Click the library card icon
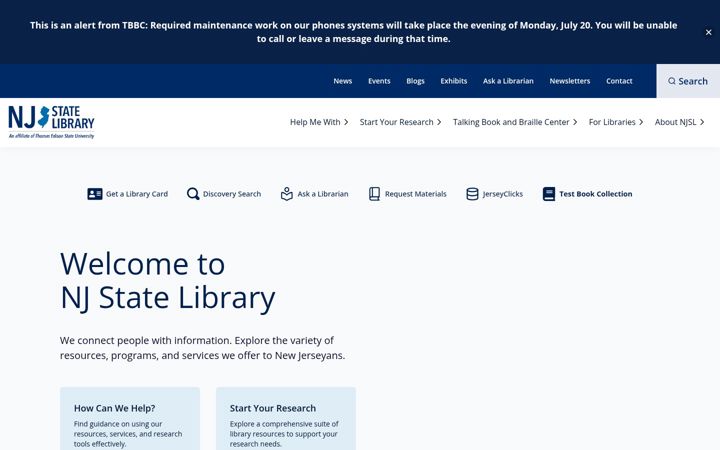Screen dimensions: 720x450 tap(95, 194)
